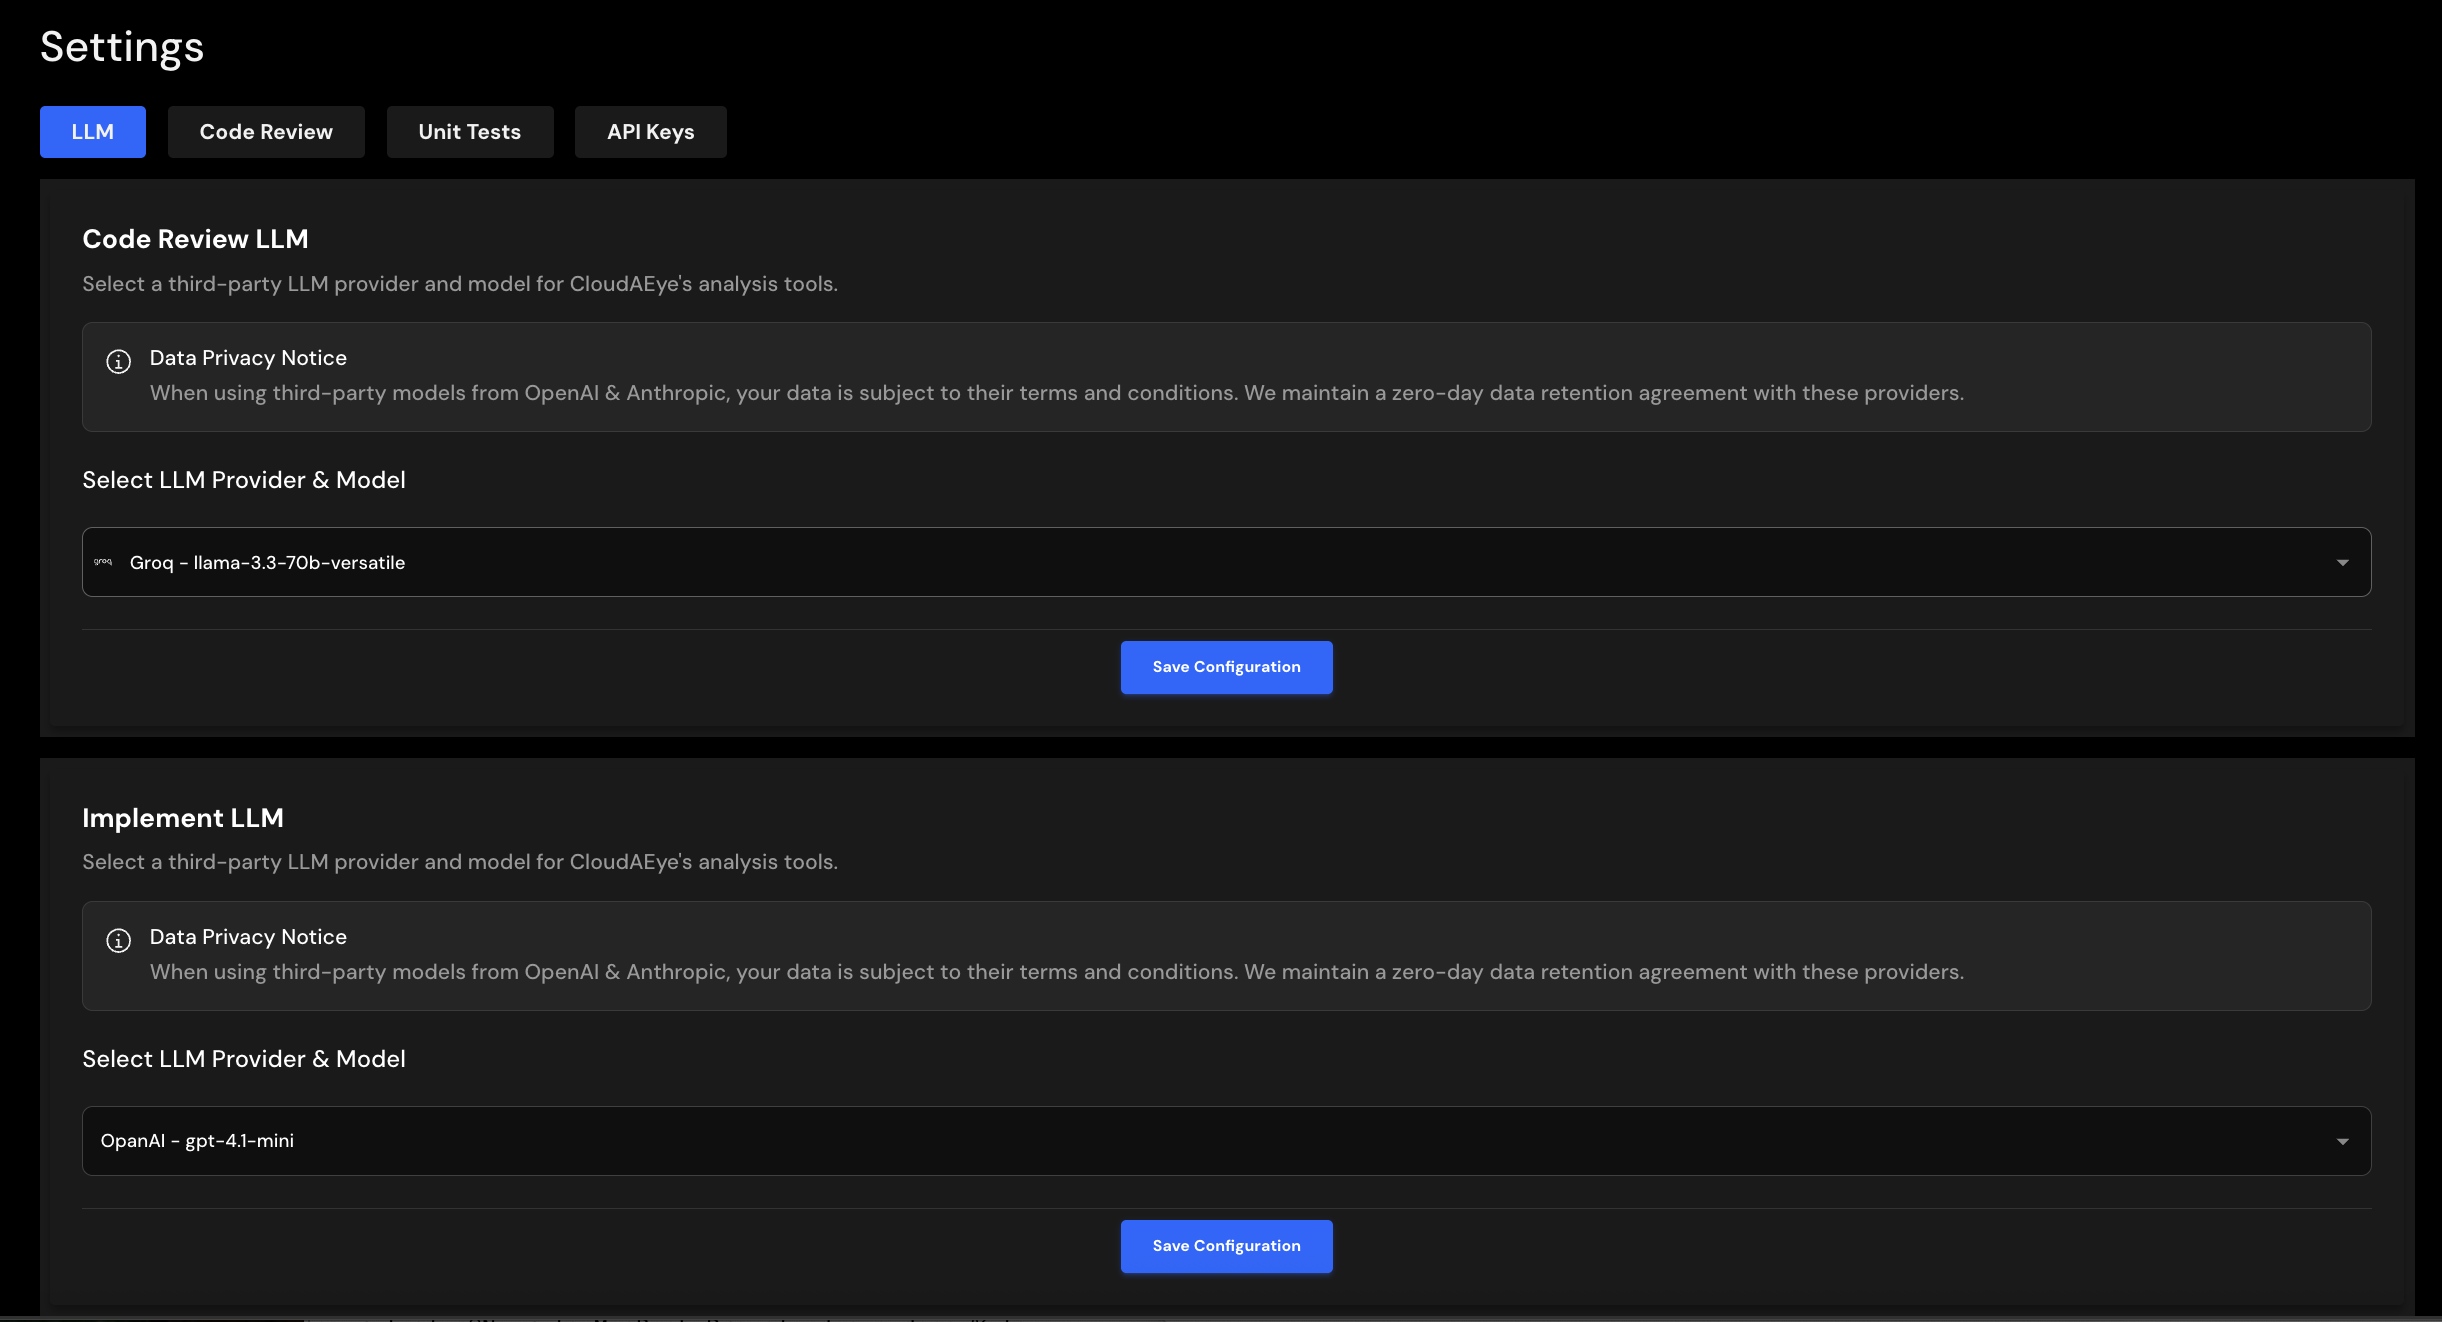Click the Code Review LLM section heading
This screenshot has width=2442, height=1322.
[x=195, y=239]
